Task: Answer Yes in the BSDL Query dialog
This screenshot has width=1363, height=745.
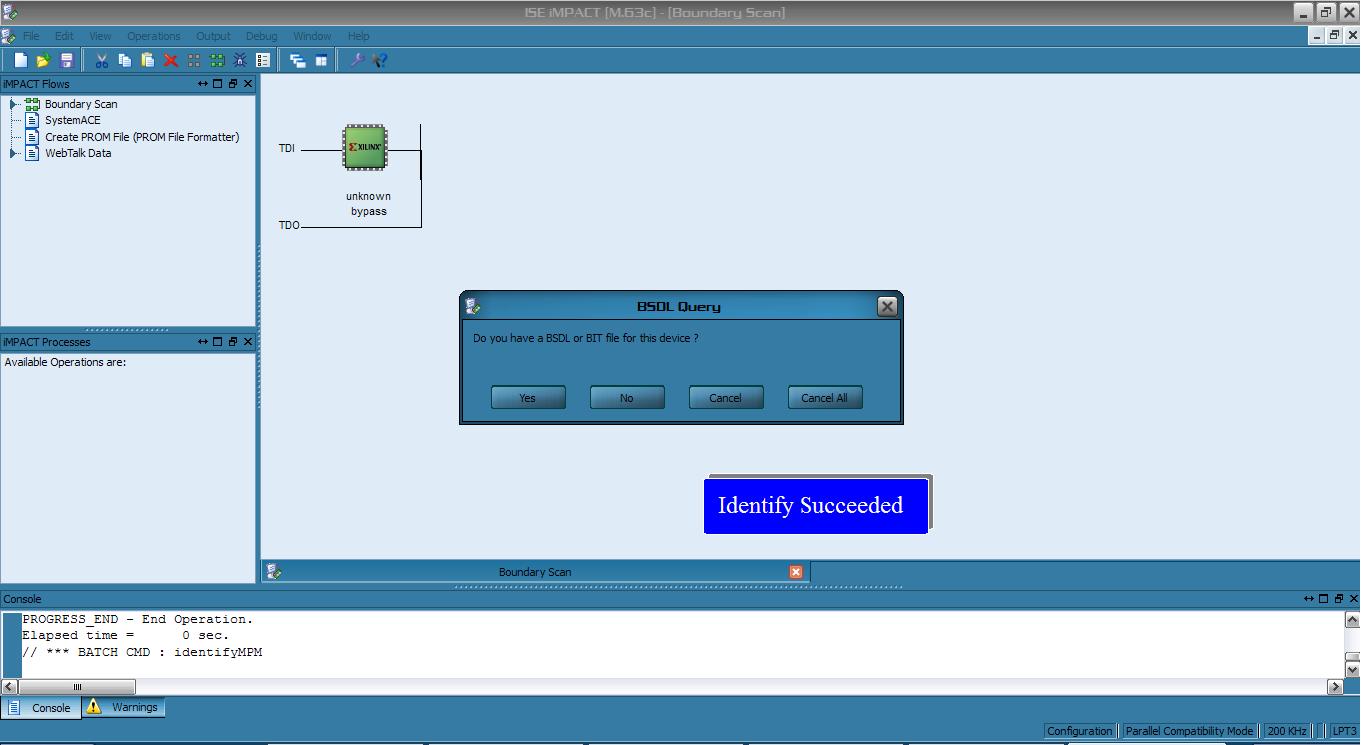Action: (528, 398)
